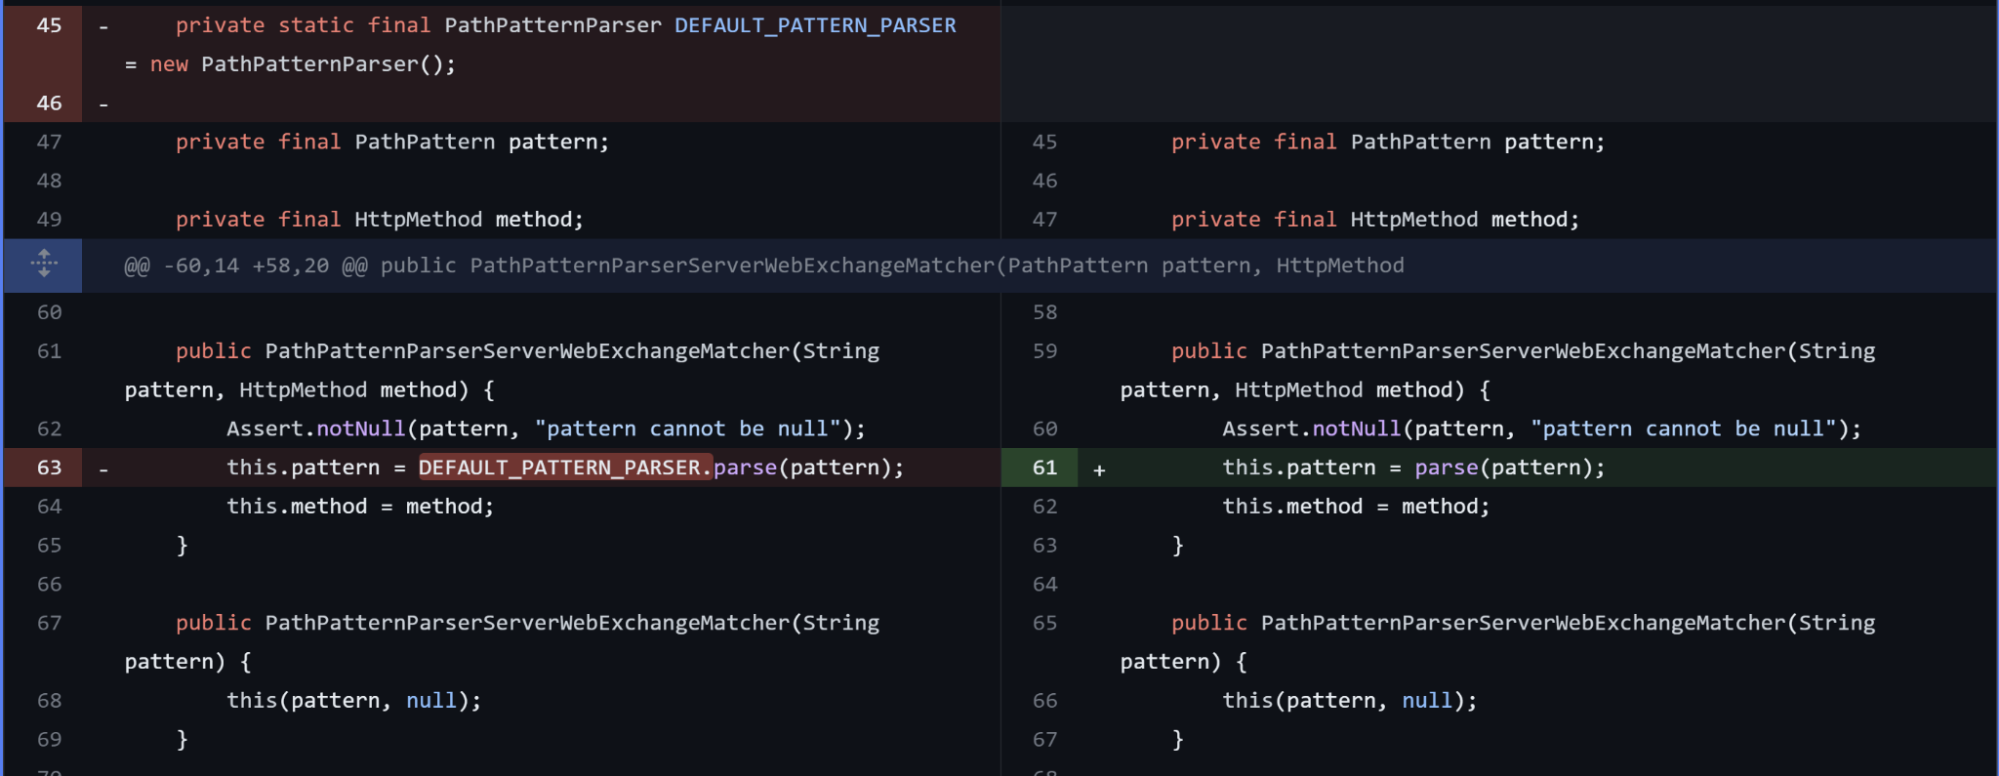Click new-file line number 58
Viewport: 1999px width, 776px height.
(1045, 313)
